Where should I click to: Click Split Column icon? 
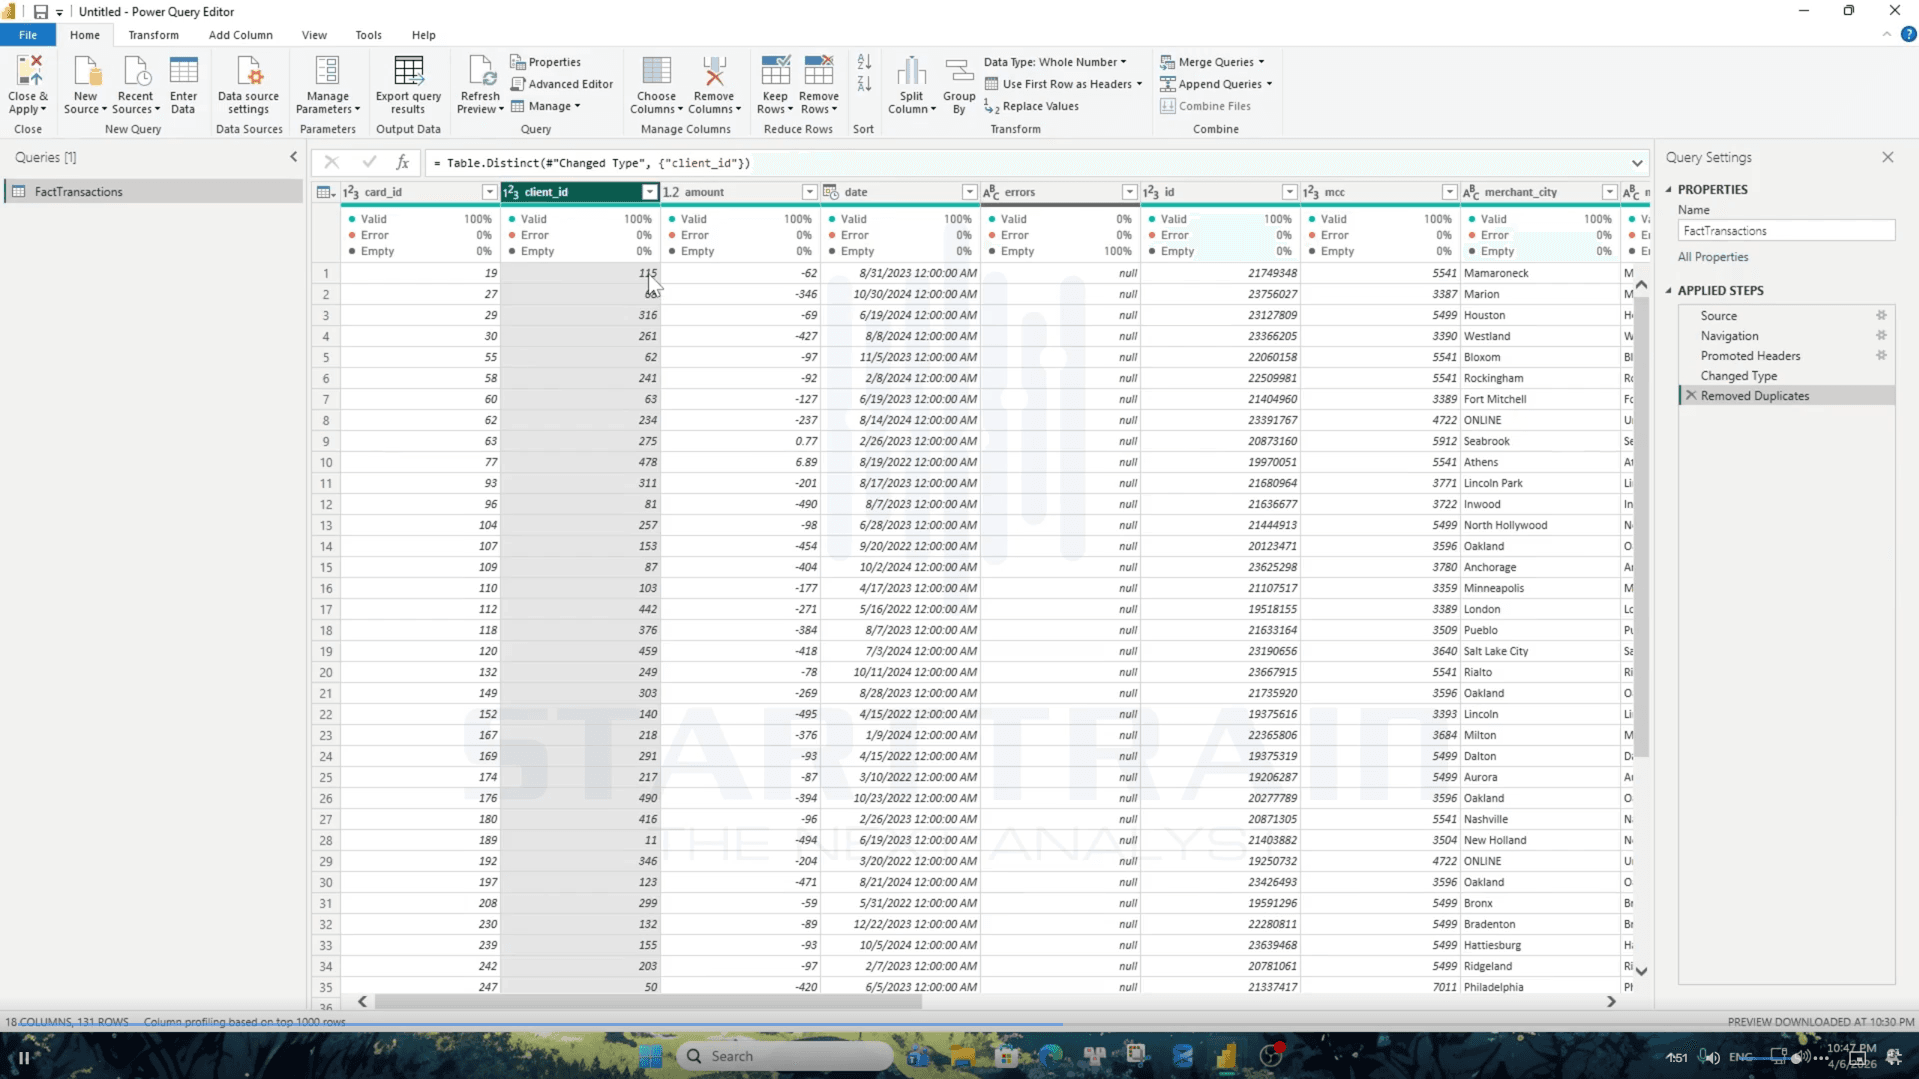(911, 71)
